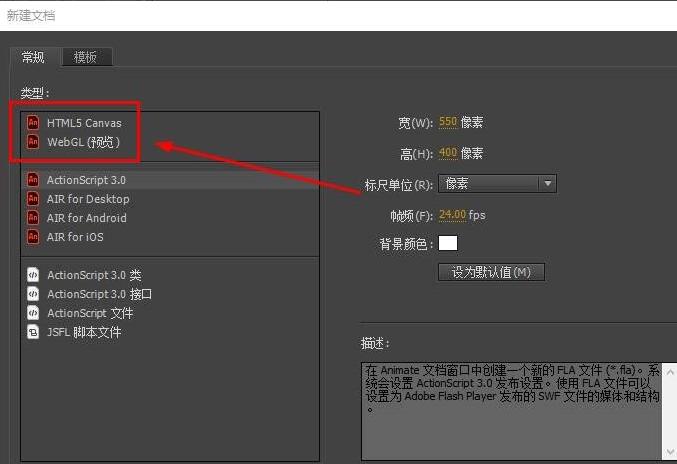
Task: Choose ActionScript 3.0 in type list
Action: [x=170, y=180]
